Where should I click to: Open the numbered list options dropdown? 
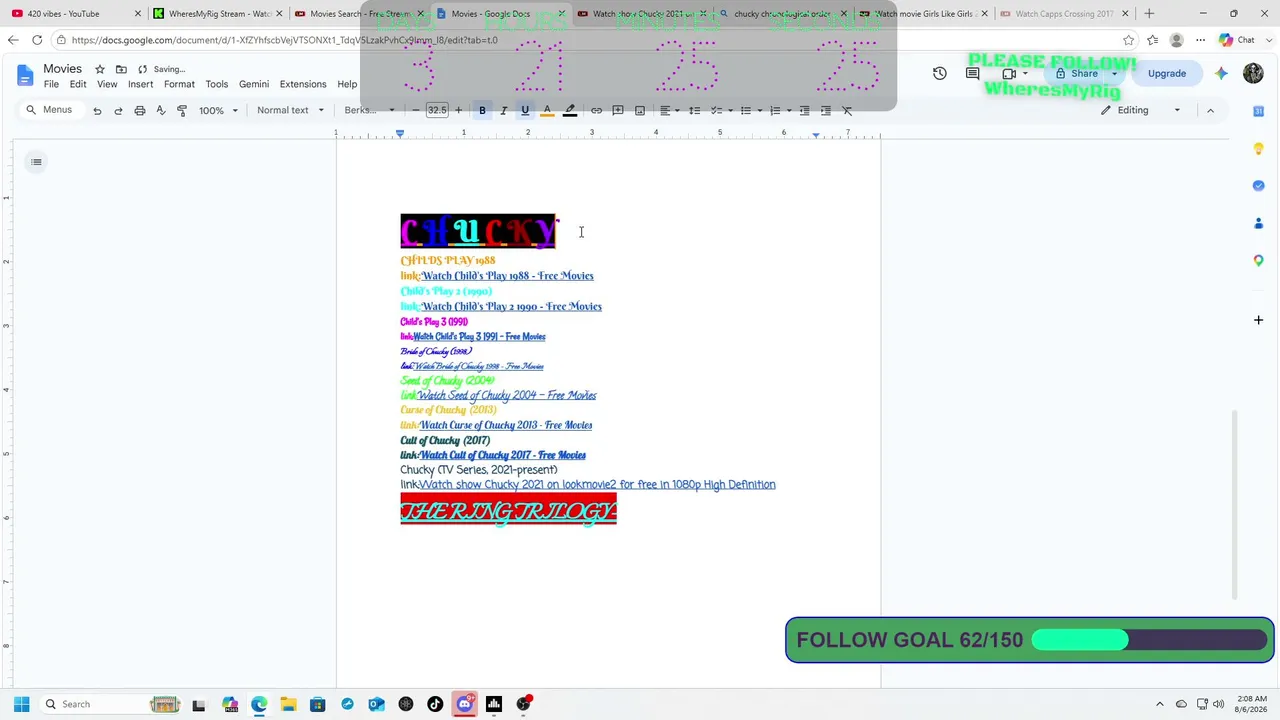780,110
